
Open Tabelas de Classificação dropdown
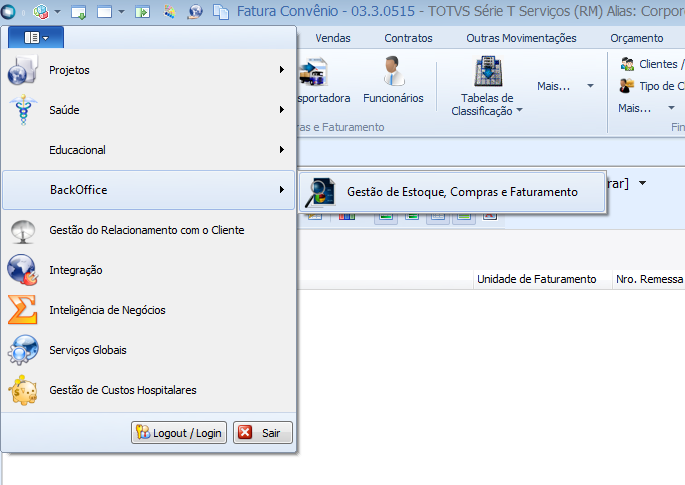pyautogui.click(x=487, y=86)
